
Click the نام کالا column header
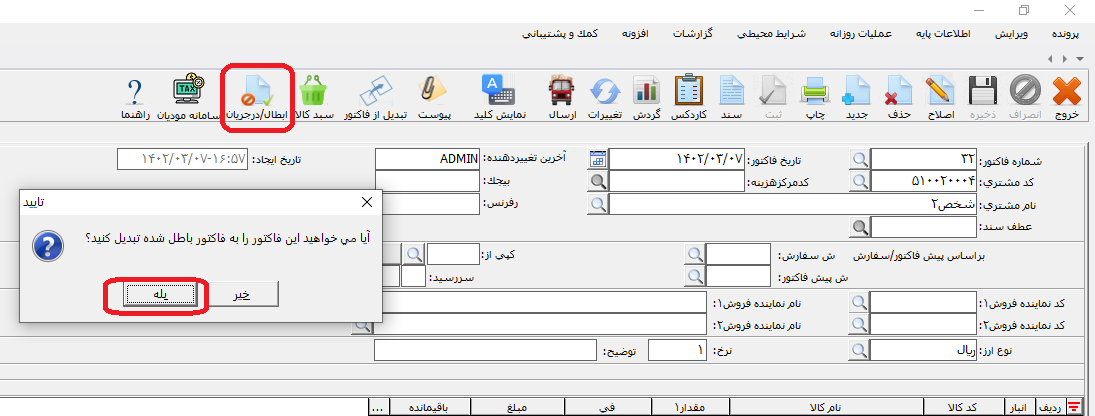tap(827, 407)
